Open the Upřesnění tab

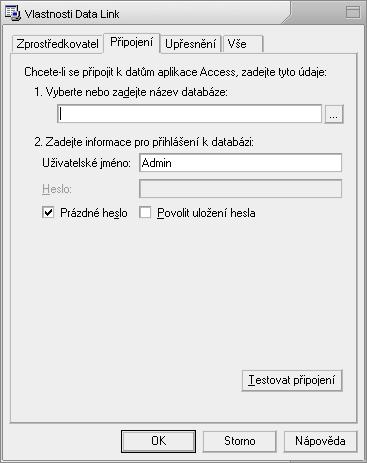190,44
